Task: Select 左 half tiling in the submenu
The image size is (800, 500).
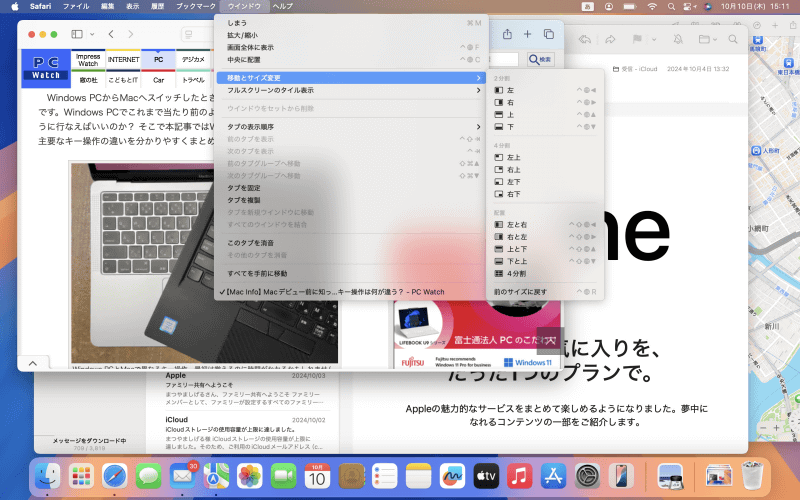Action: point(545,90)
